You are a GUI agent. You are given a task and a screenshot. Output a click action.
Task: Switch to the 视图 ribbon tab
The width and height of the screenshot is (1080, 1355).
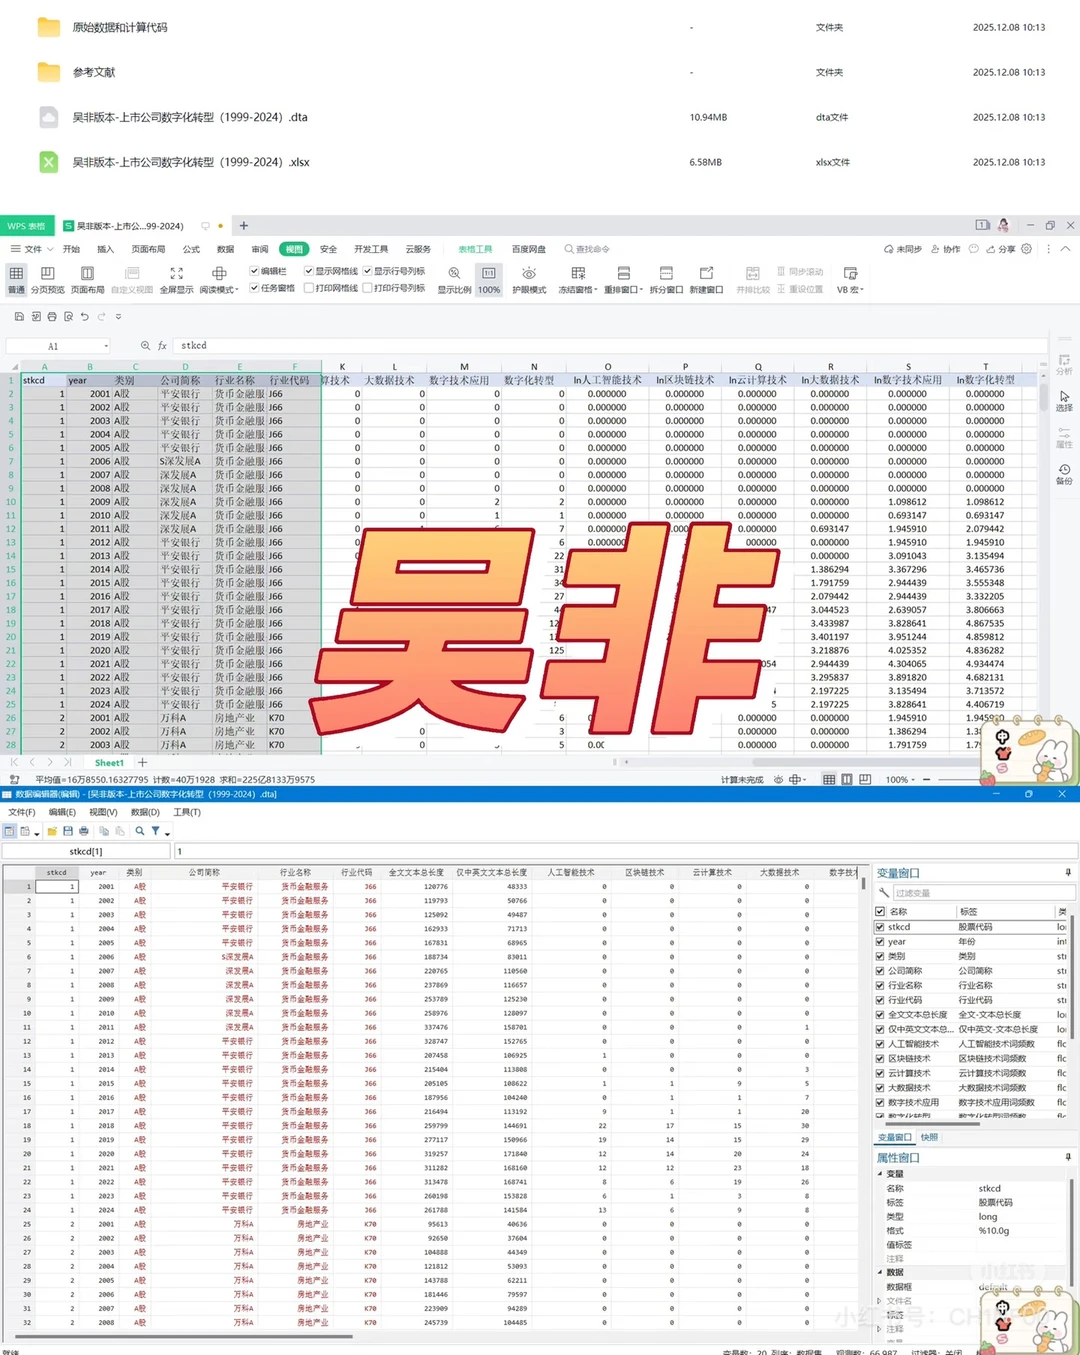tap(293, 248)
